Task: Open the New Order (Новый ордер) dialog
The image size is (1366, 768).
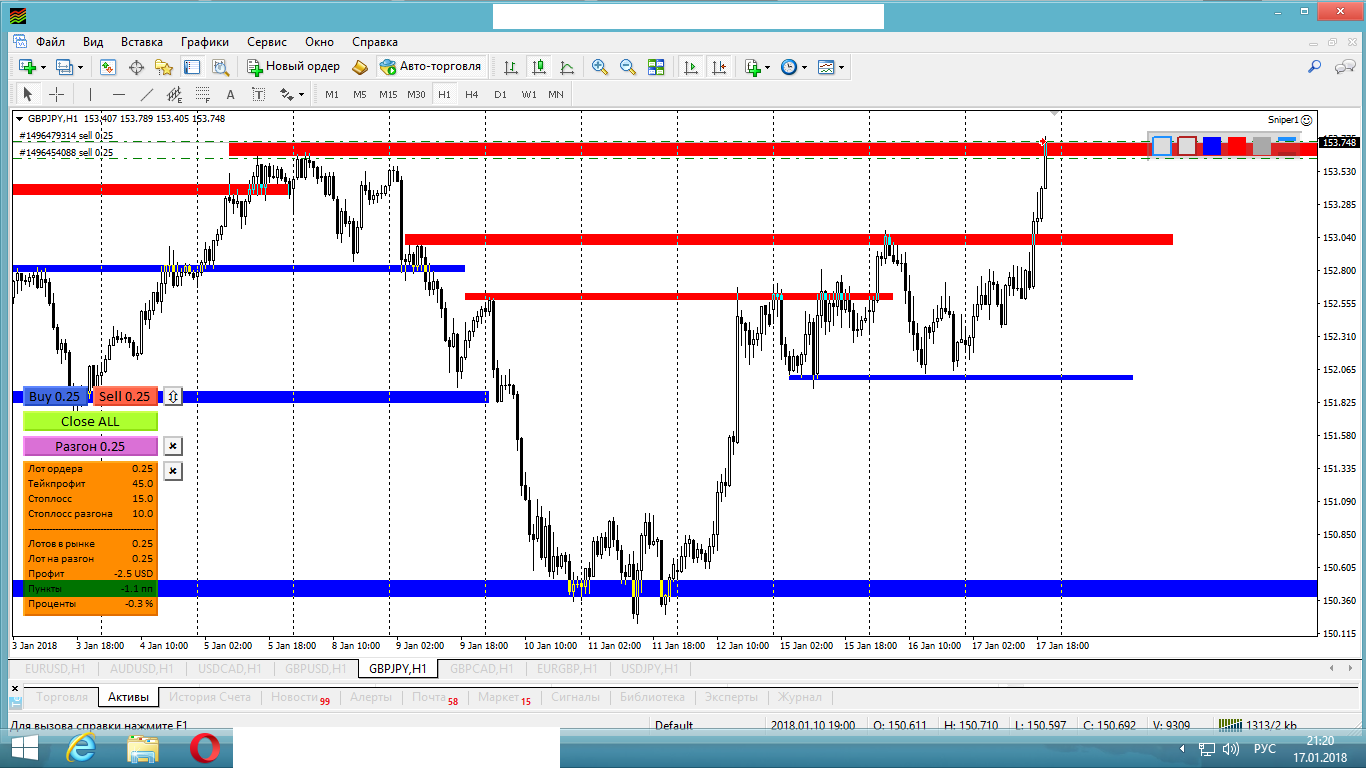Action: coord(294,67)
